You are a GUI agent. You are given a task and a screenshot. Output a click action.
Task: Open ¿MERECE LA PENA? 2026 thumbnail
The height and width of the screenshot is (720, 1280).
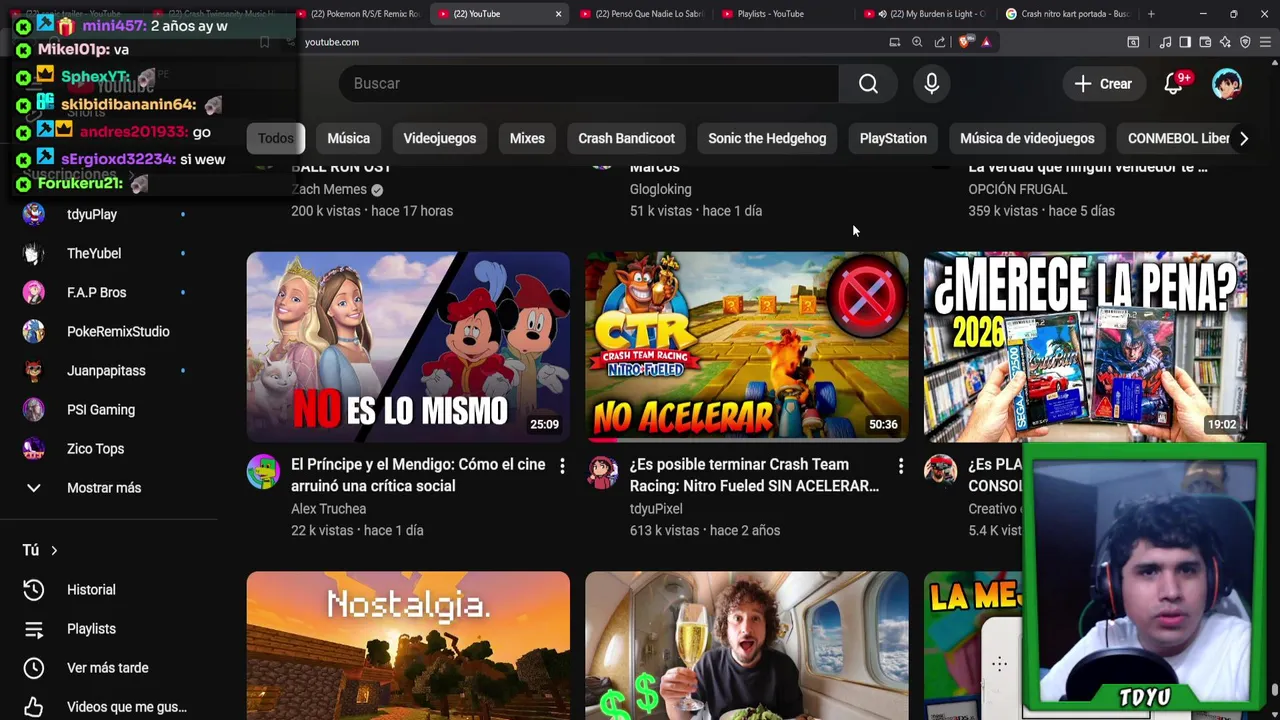click(x=1085, y=347)
